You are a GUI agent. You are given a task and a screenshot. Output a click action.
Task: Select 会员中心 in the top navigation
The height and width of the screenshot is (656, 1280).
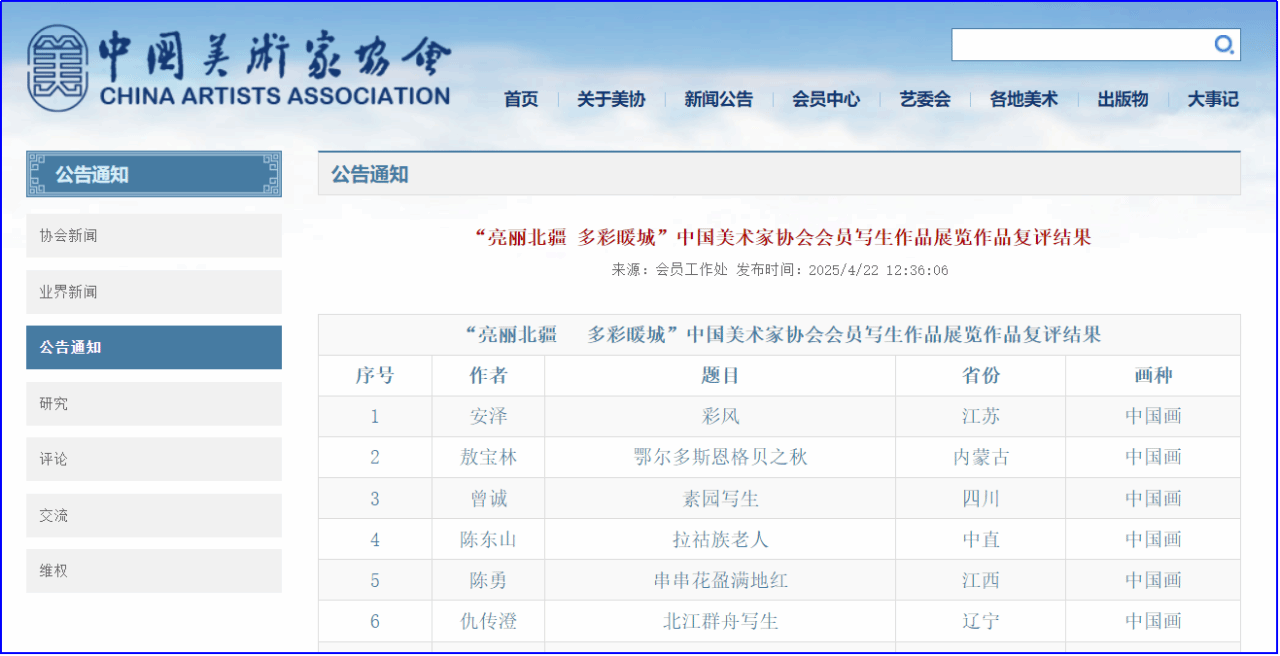(825, 99)
